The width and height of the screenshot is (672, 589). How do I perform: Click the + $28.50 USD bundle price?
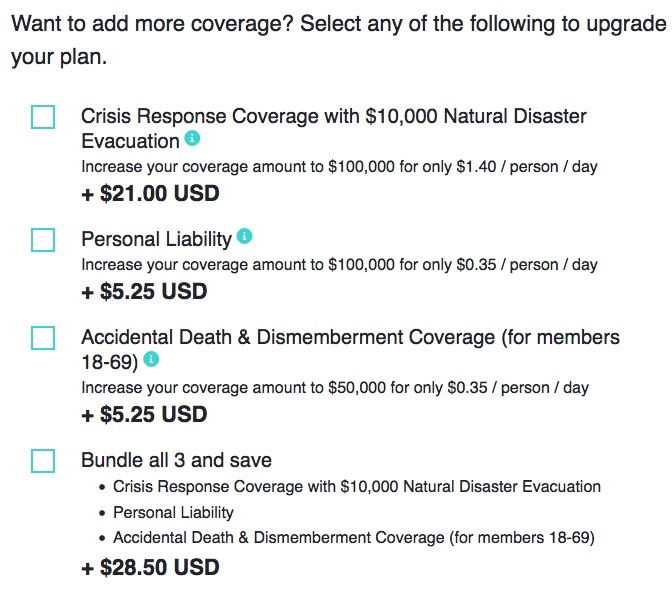point(150,568)
